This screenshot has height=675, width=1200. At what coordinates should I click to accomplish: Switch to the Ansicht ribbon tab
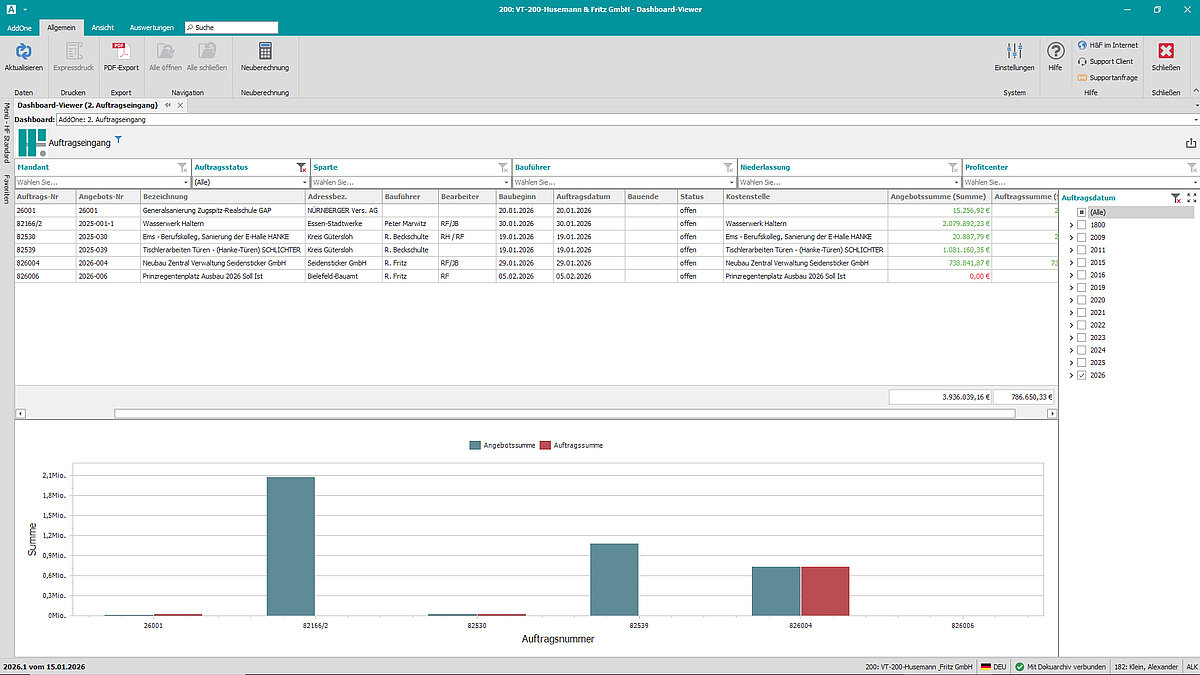click(x=102, y=27)
